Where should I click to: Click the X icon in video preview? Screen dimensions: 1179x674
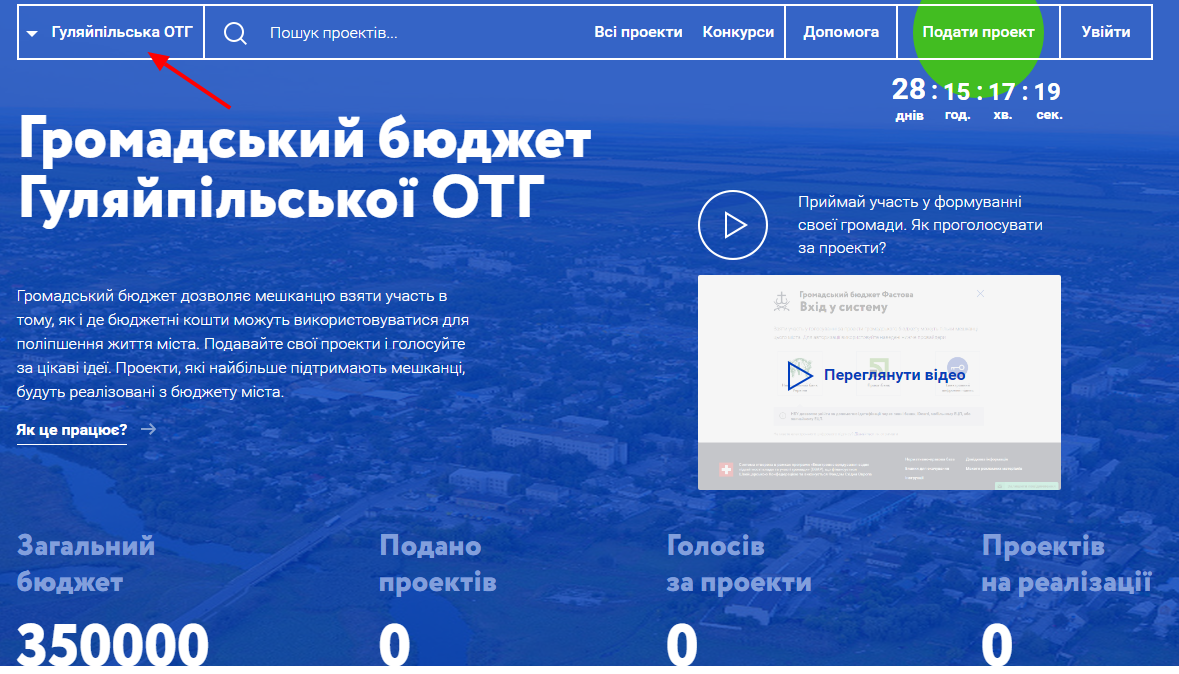pos(980,294)
